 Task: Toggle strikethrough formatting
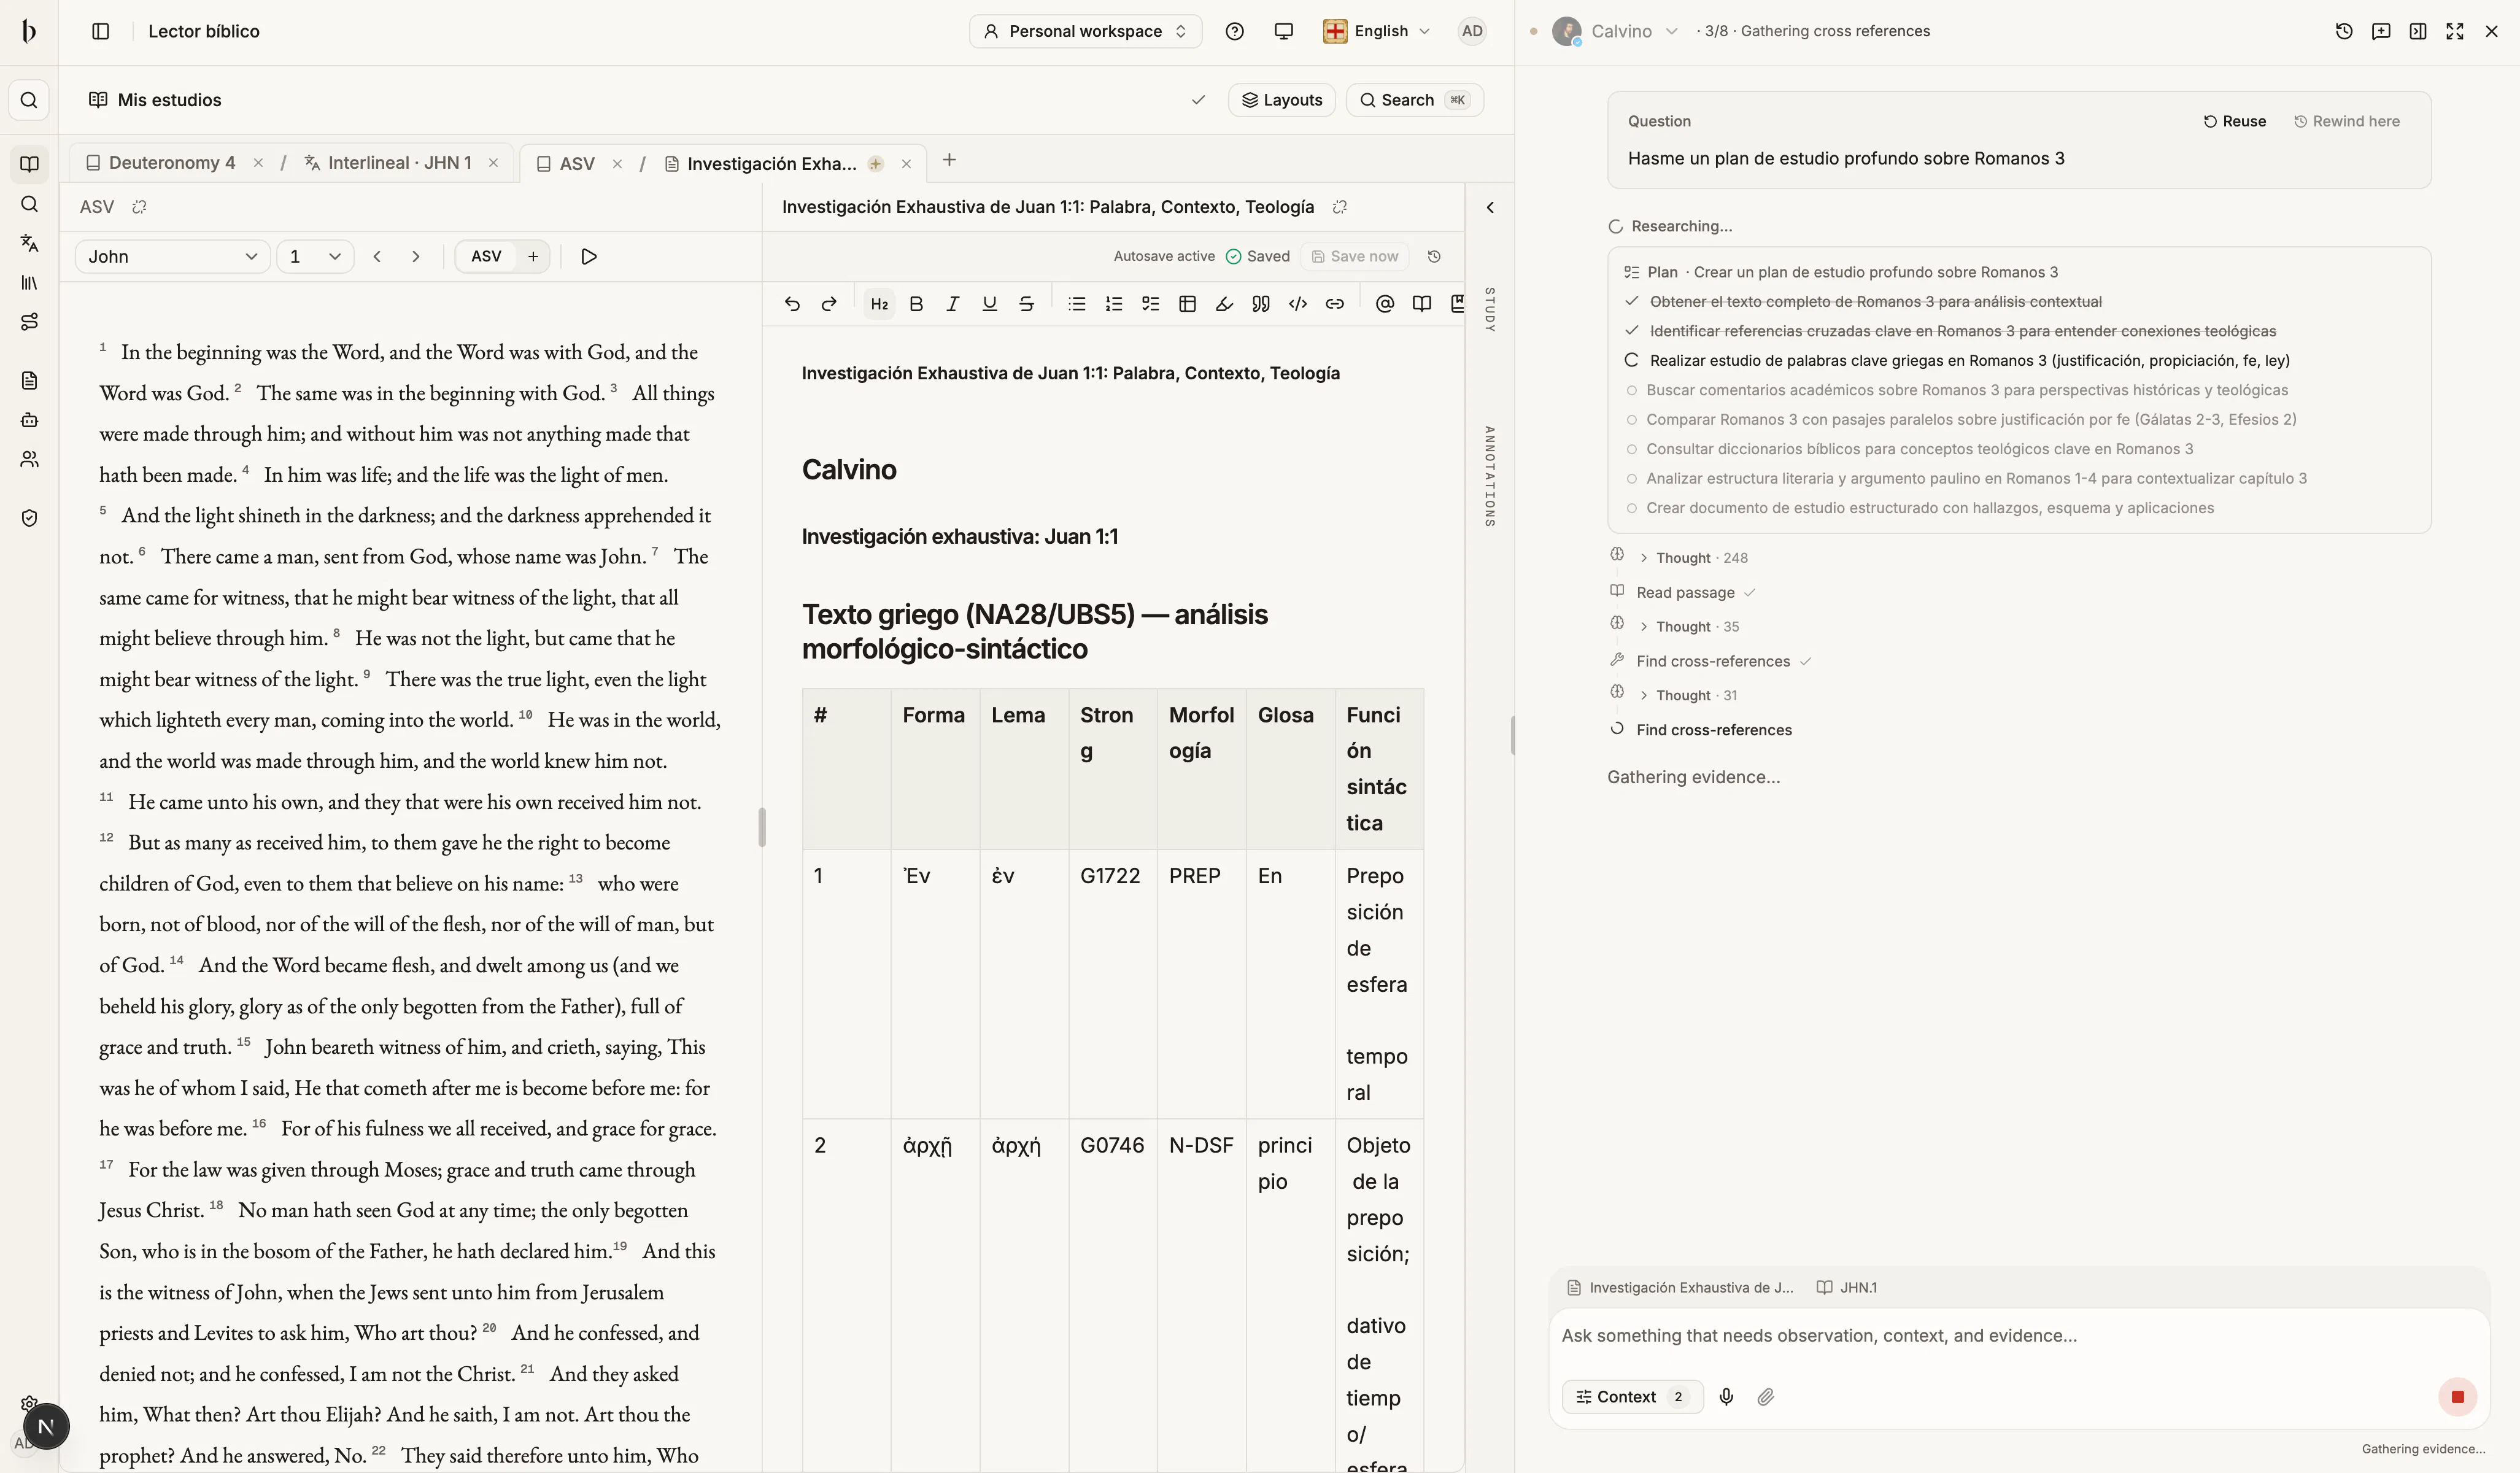click(1027, 304)
